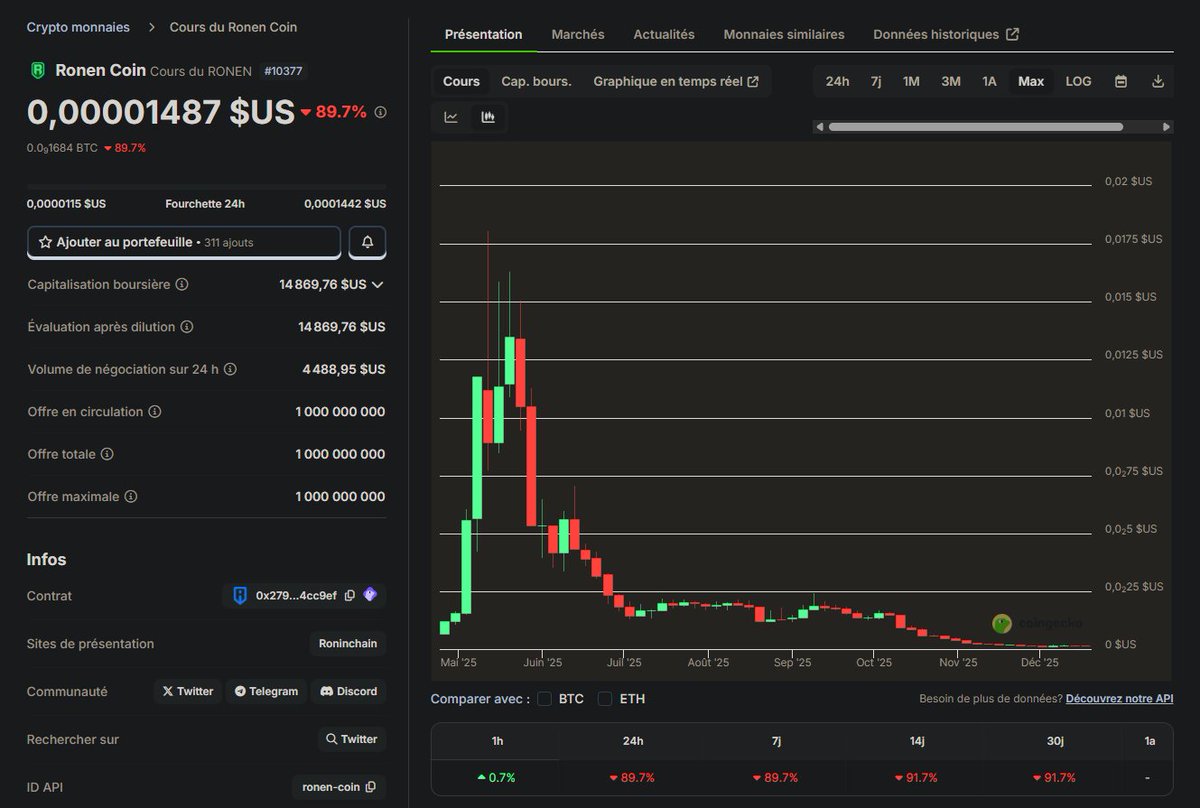
Task: Click the Cours du Ronen Coin breadcrumb
Action: [x=233, y=27]
